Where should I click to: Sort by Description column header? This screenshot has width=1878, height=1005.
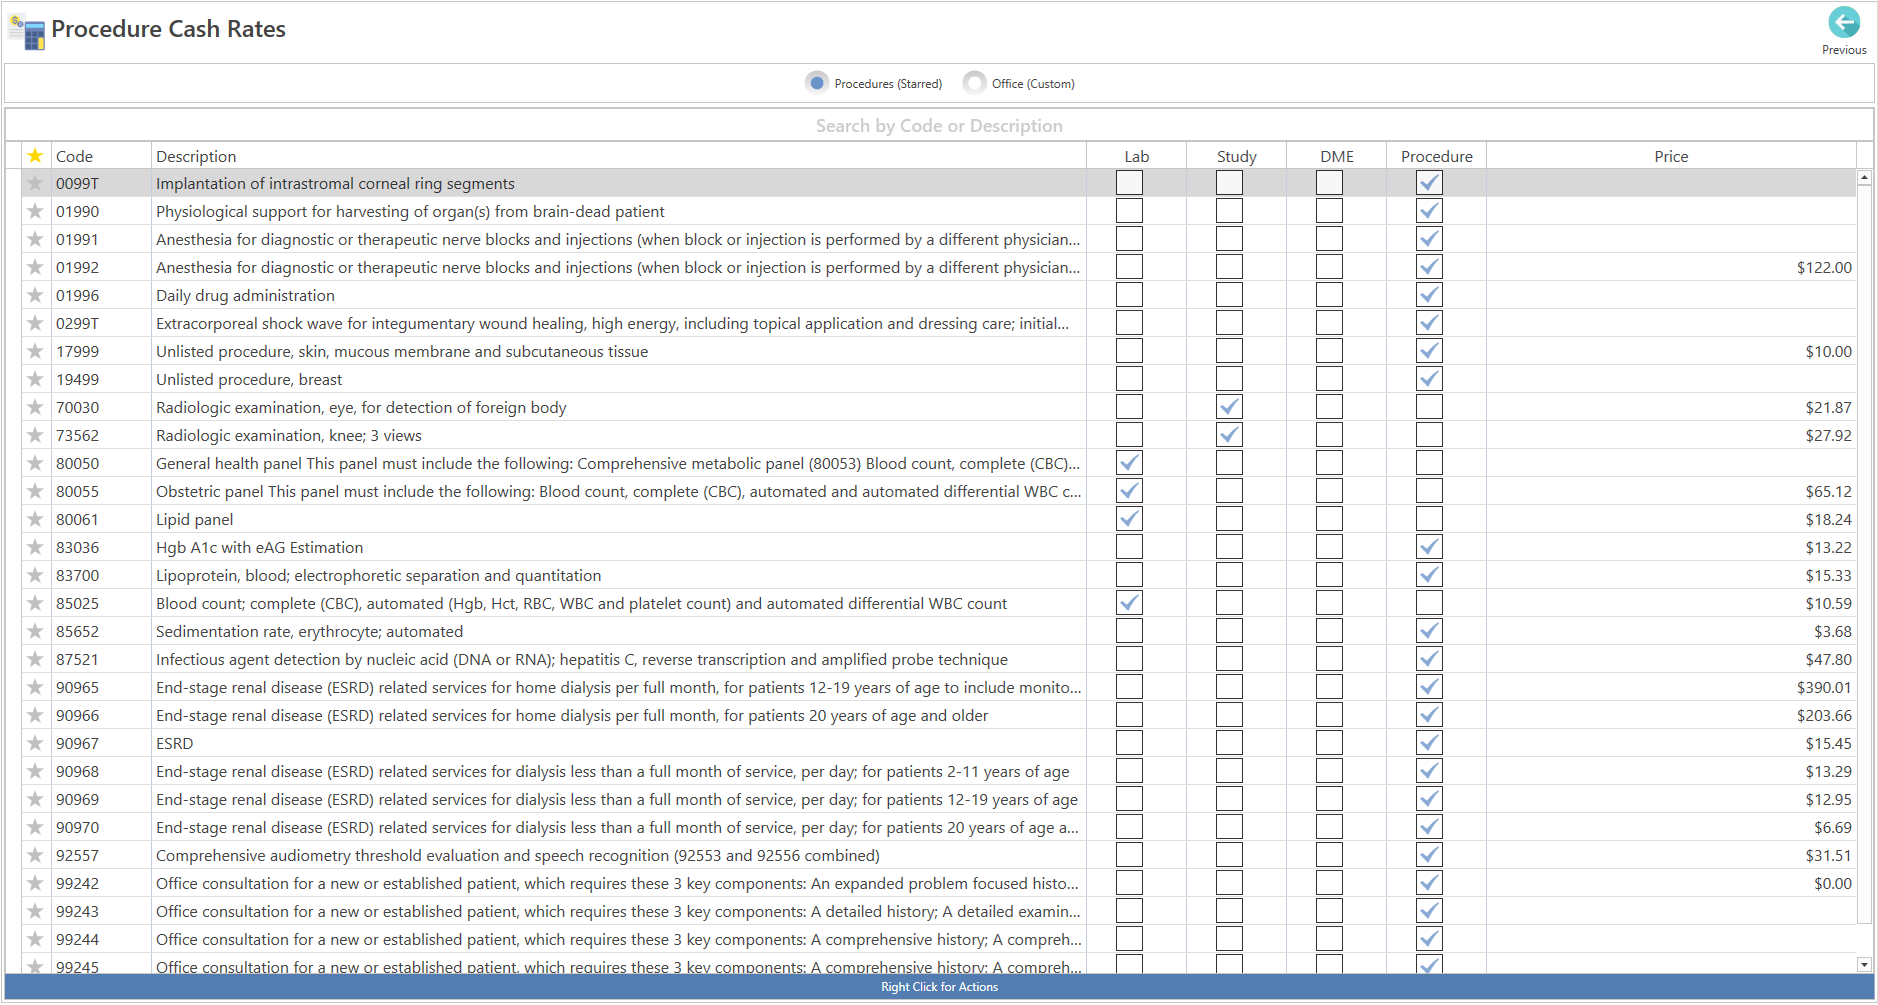click(619, 156)
